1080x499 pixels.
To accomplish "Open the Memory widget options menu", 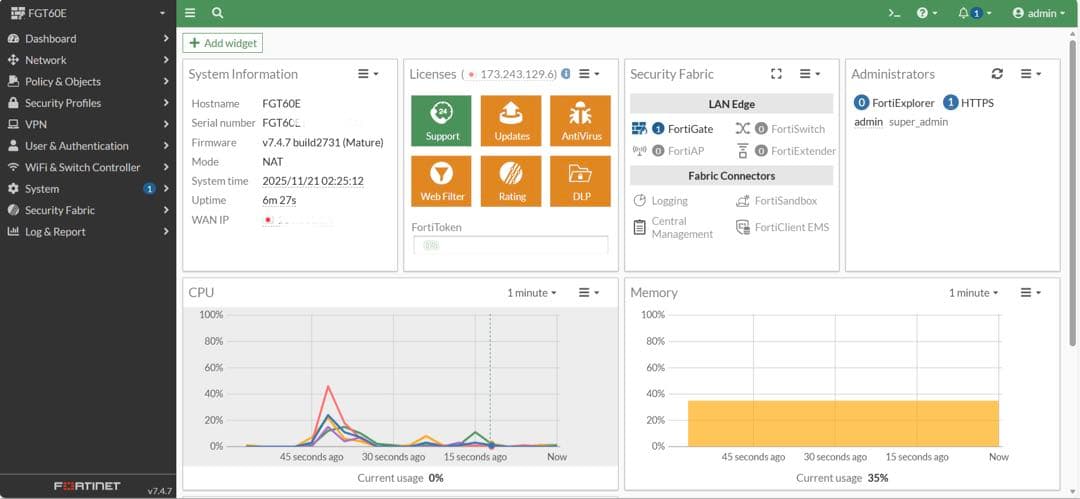I will [1030, 293].
